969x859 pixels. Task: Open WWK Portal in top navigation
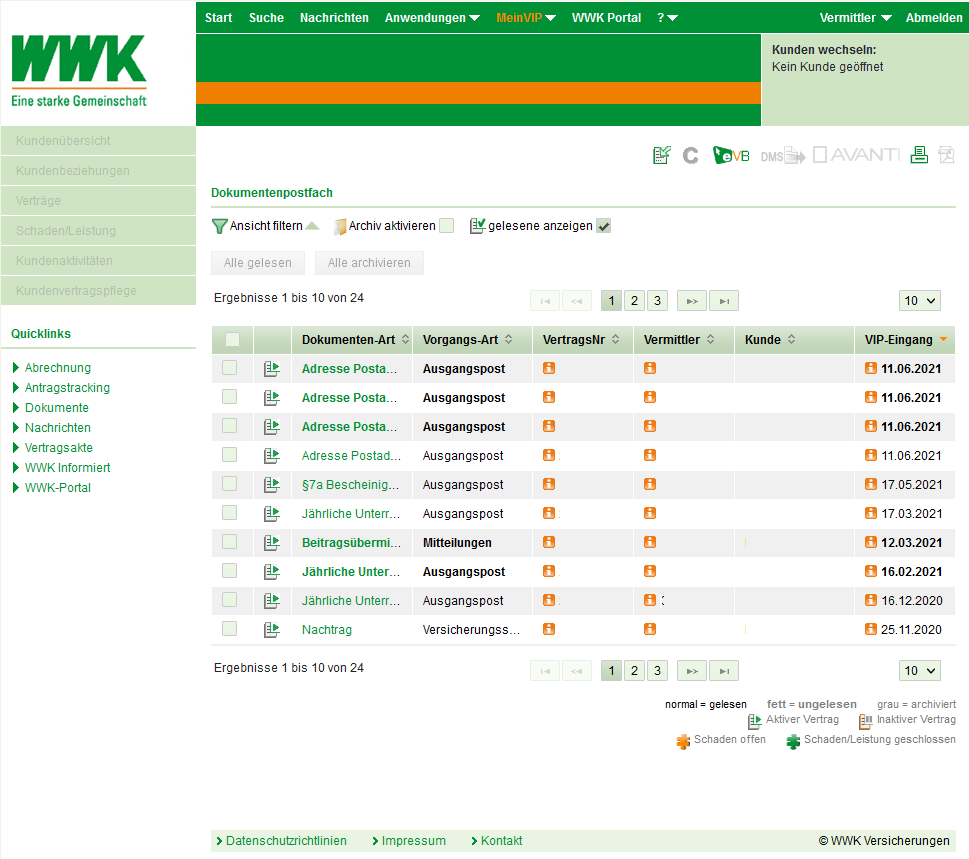[606, 18]
